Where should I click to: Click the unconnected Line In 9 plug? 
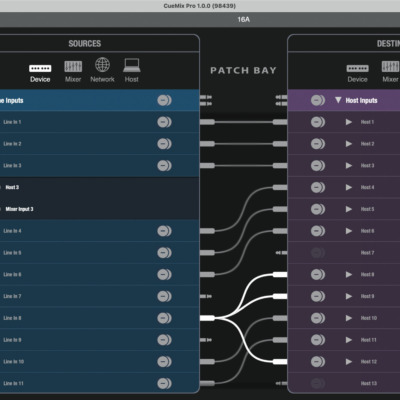(x=206, y=340)
